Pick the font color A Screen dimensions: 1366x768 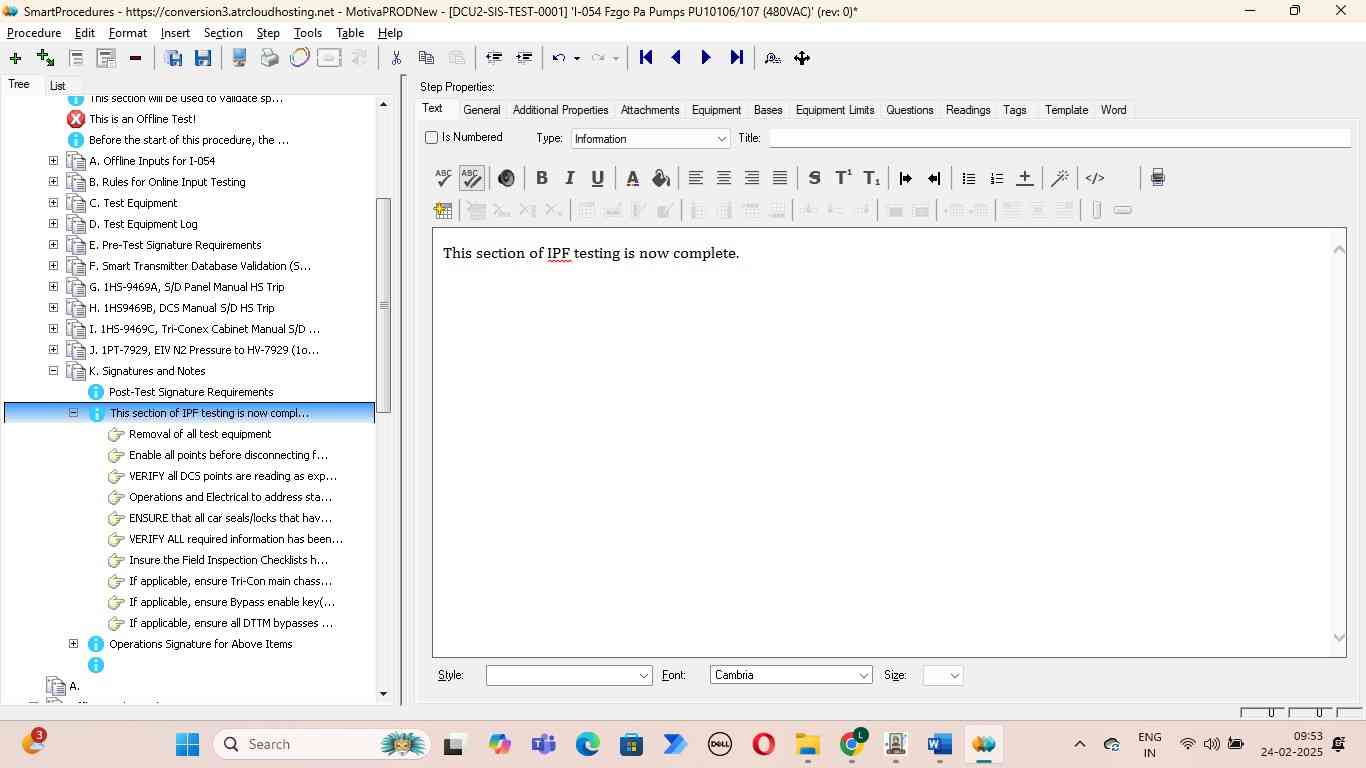point(632,178)
